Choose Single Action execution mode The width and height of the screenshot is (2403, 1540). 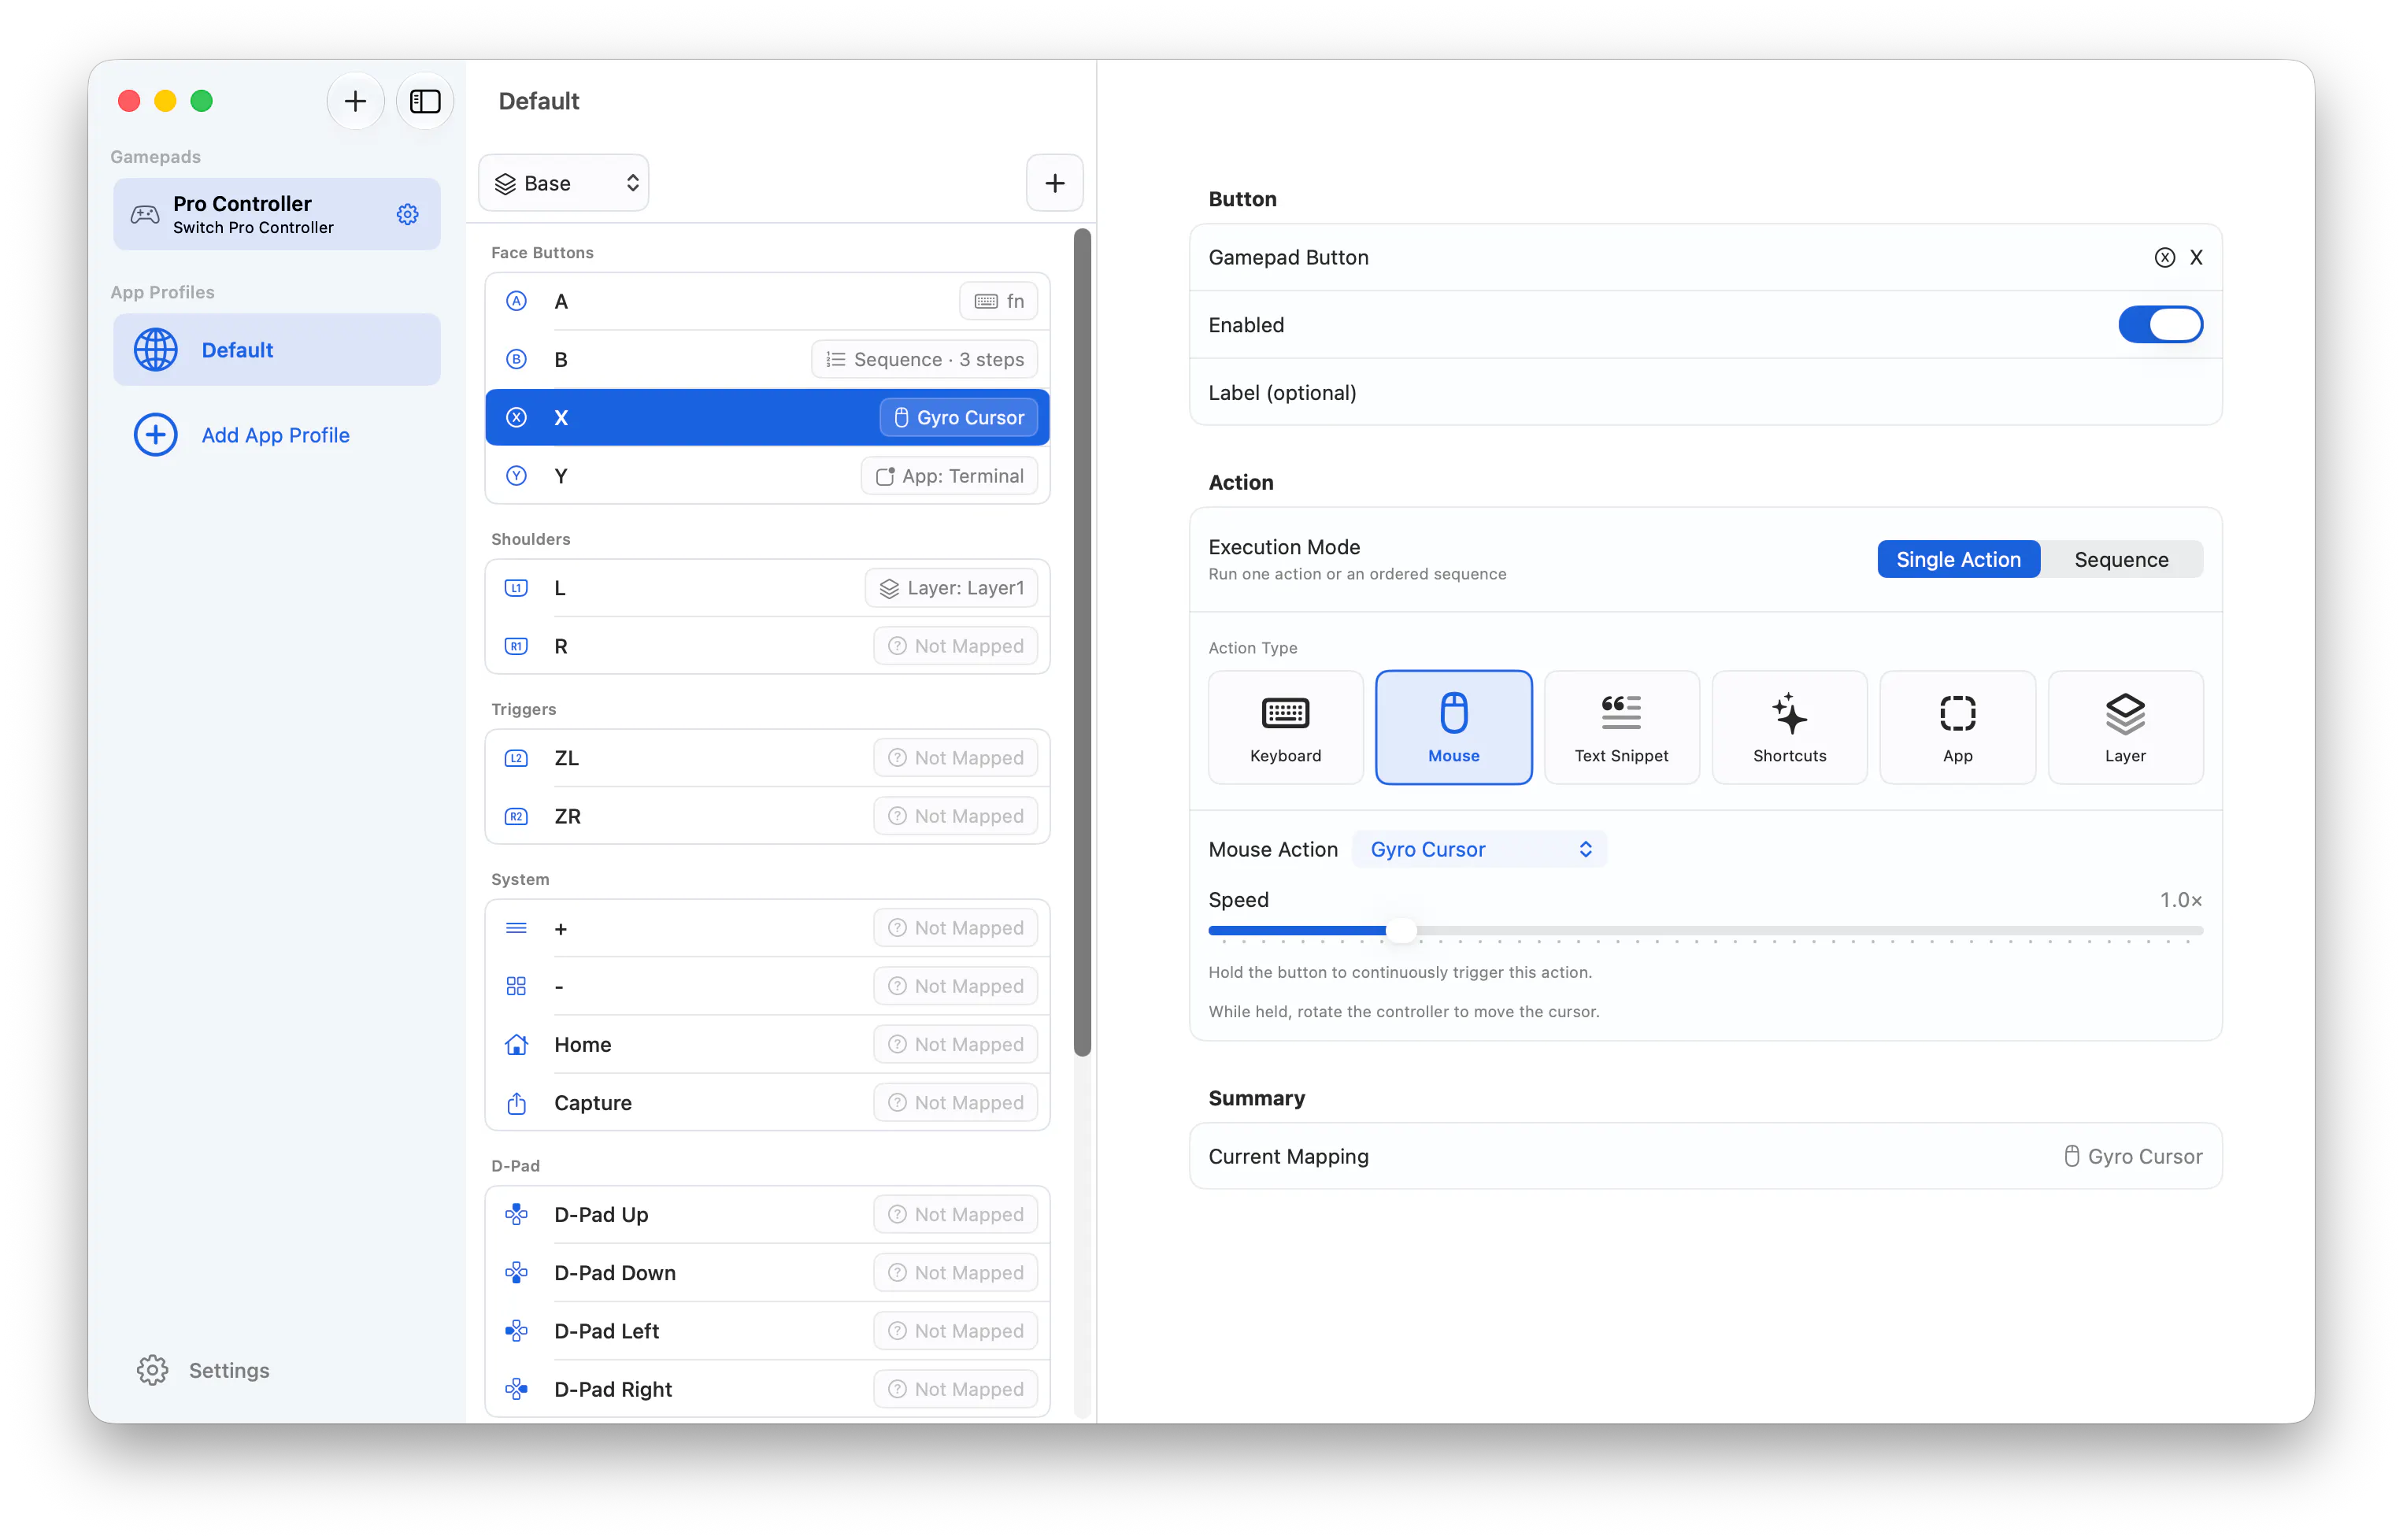tap(1958, 559)
